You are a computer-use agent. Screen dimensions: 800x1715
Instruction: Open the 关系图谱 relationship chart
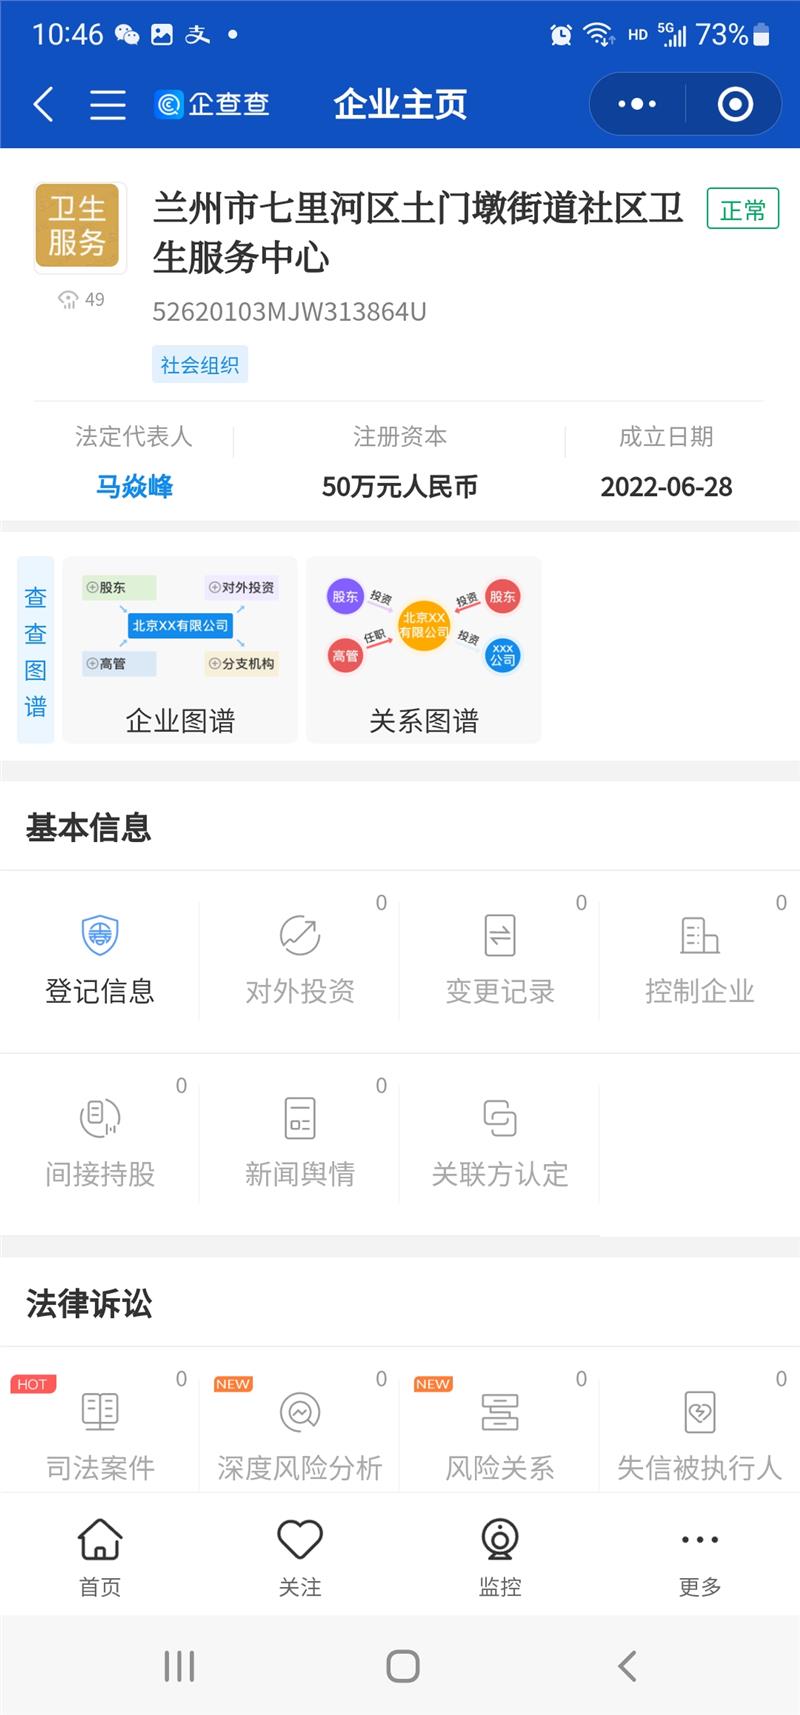pyautogui.click(x=424, y=650)
